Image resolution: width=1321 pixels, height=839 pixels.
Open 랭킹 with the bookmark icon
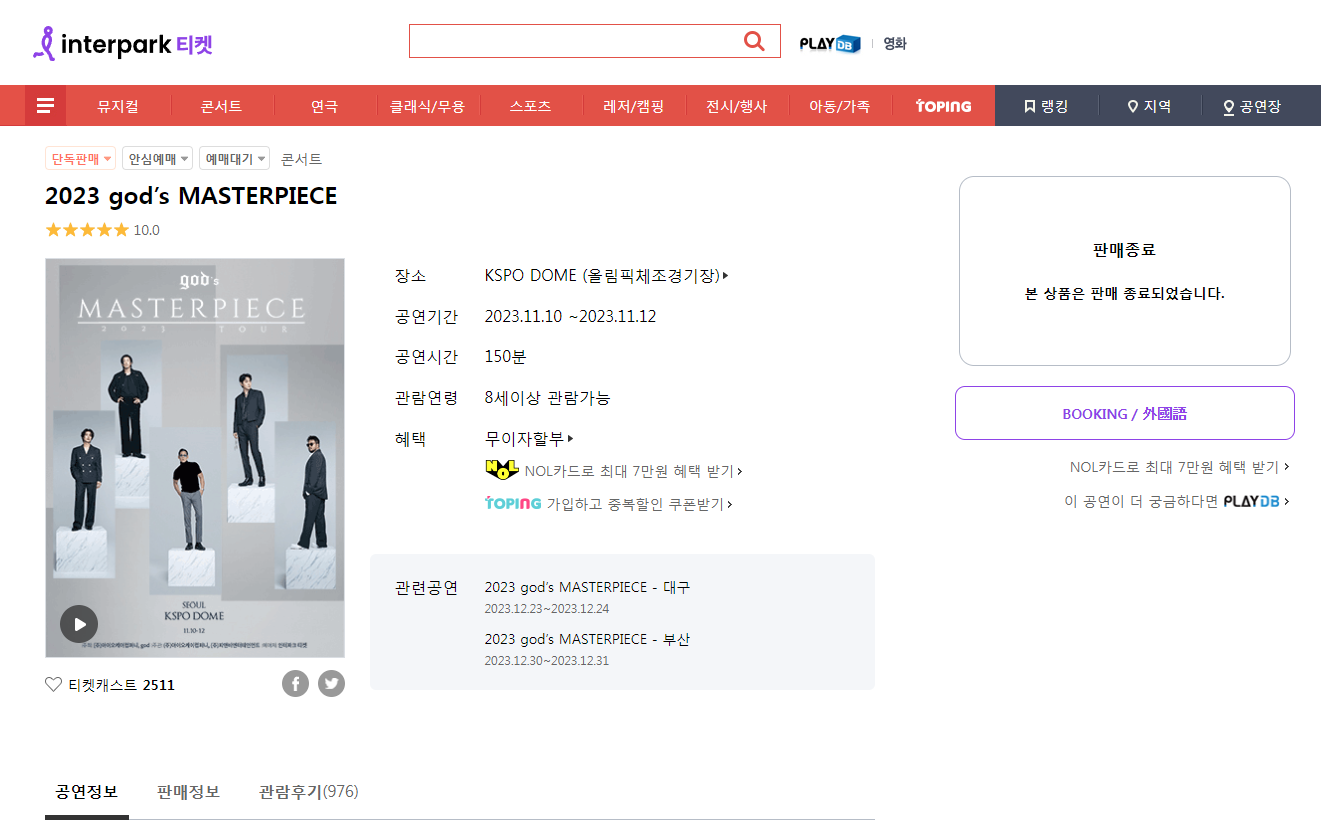click(1046, 106)
